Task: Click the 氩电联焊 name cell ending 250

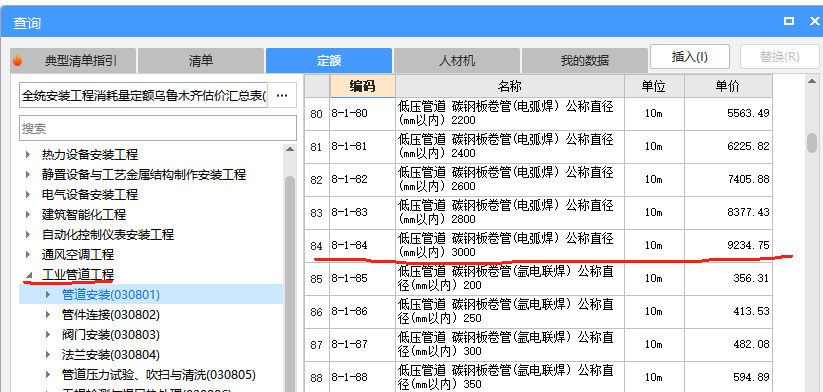Action: (x=510, y=312)
